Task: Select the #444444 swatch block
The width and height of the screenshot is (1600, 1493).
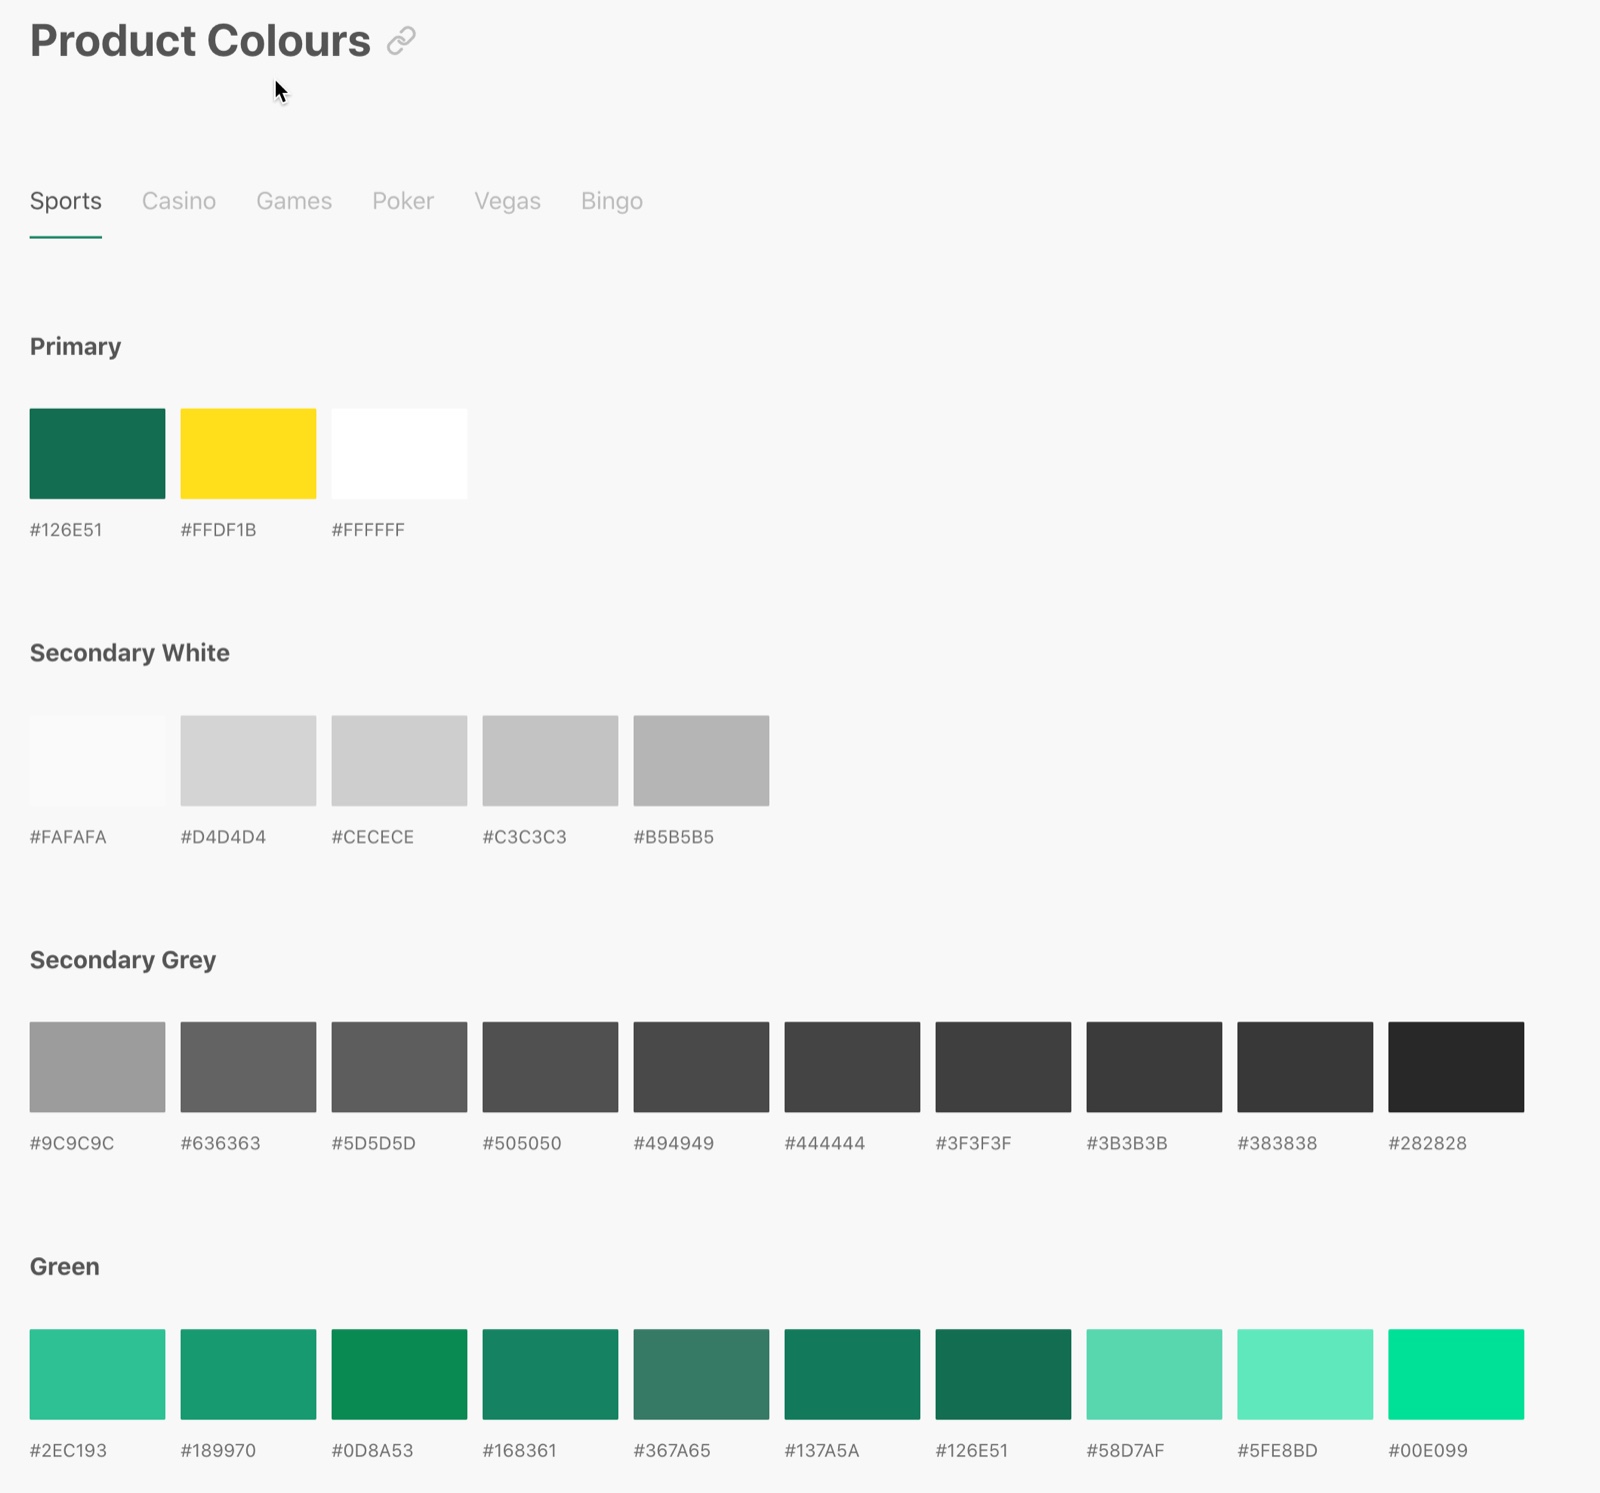Action: pyautogui.click(x=852, y=1067)
